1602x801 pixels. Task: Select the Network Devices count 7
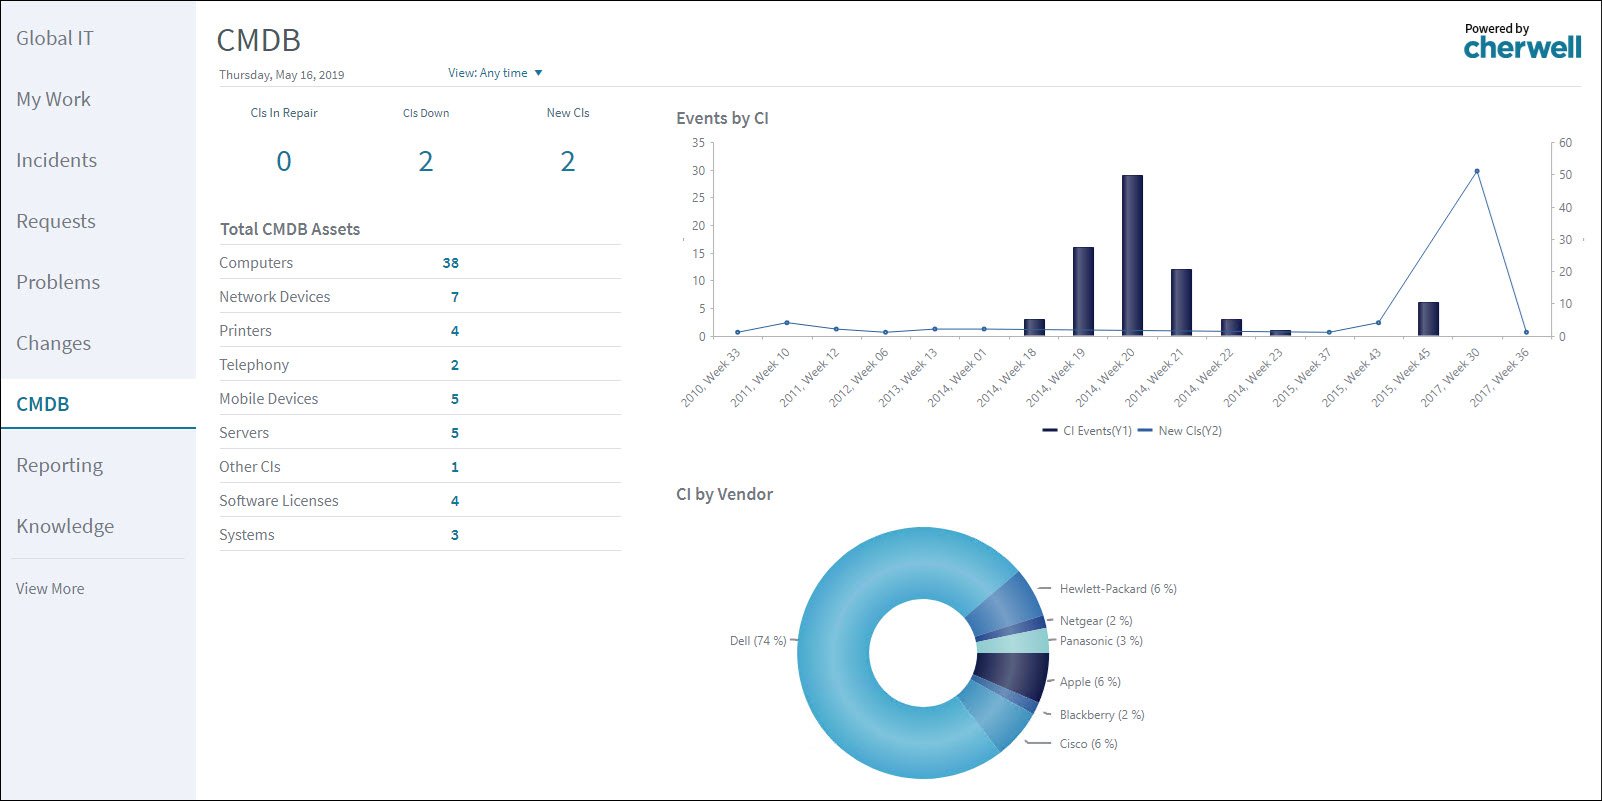pos(454,297)
